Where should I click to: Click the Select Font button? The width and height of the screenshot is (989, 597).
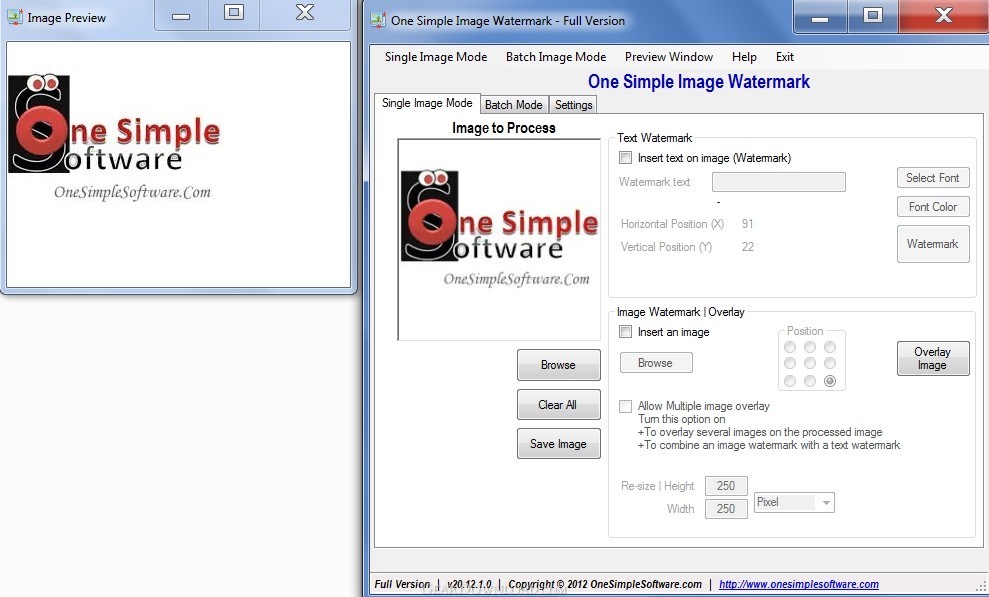pyautogui.click(x=933, y=178)
